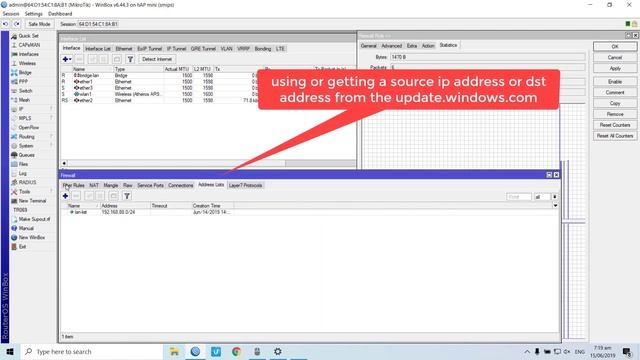640x360 pixels.
Task: Click the Reset All Counters button
Action: (x=615, y=136)
